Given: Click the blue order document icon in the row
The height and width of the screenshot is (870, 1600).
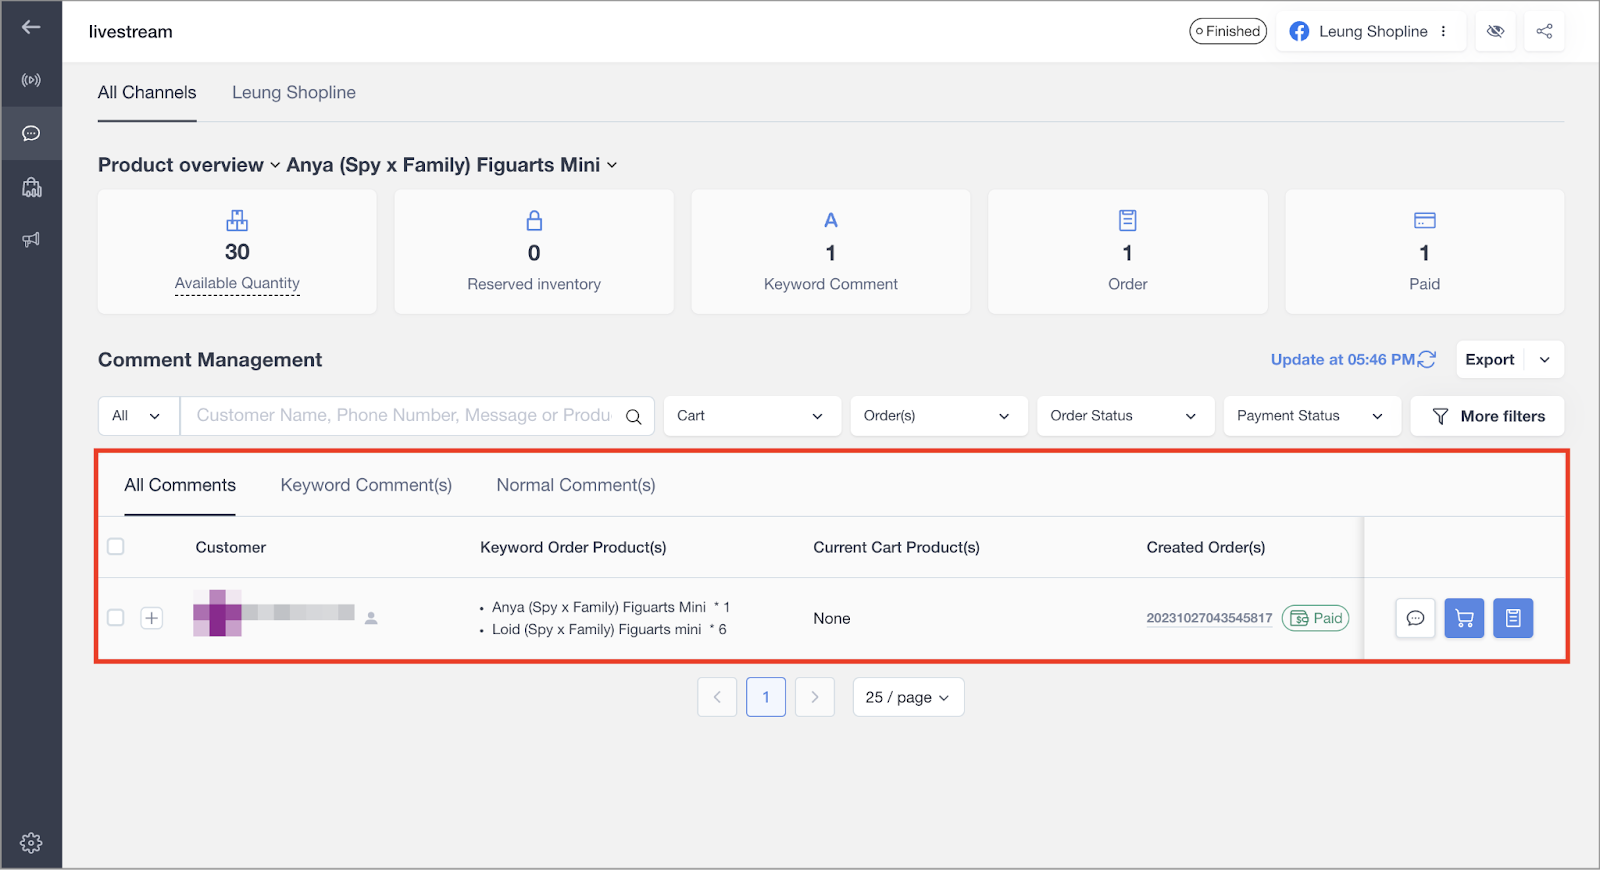Looking at the screenshot, I should 1513,618.
